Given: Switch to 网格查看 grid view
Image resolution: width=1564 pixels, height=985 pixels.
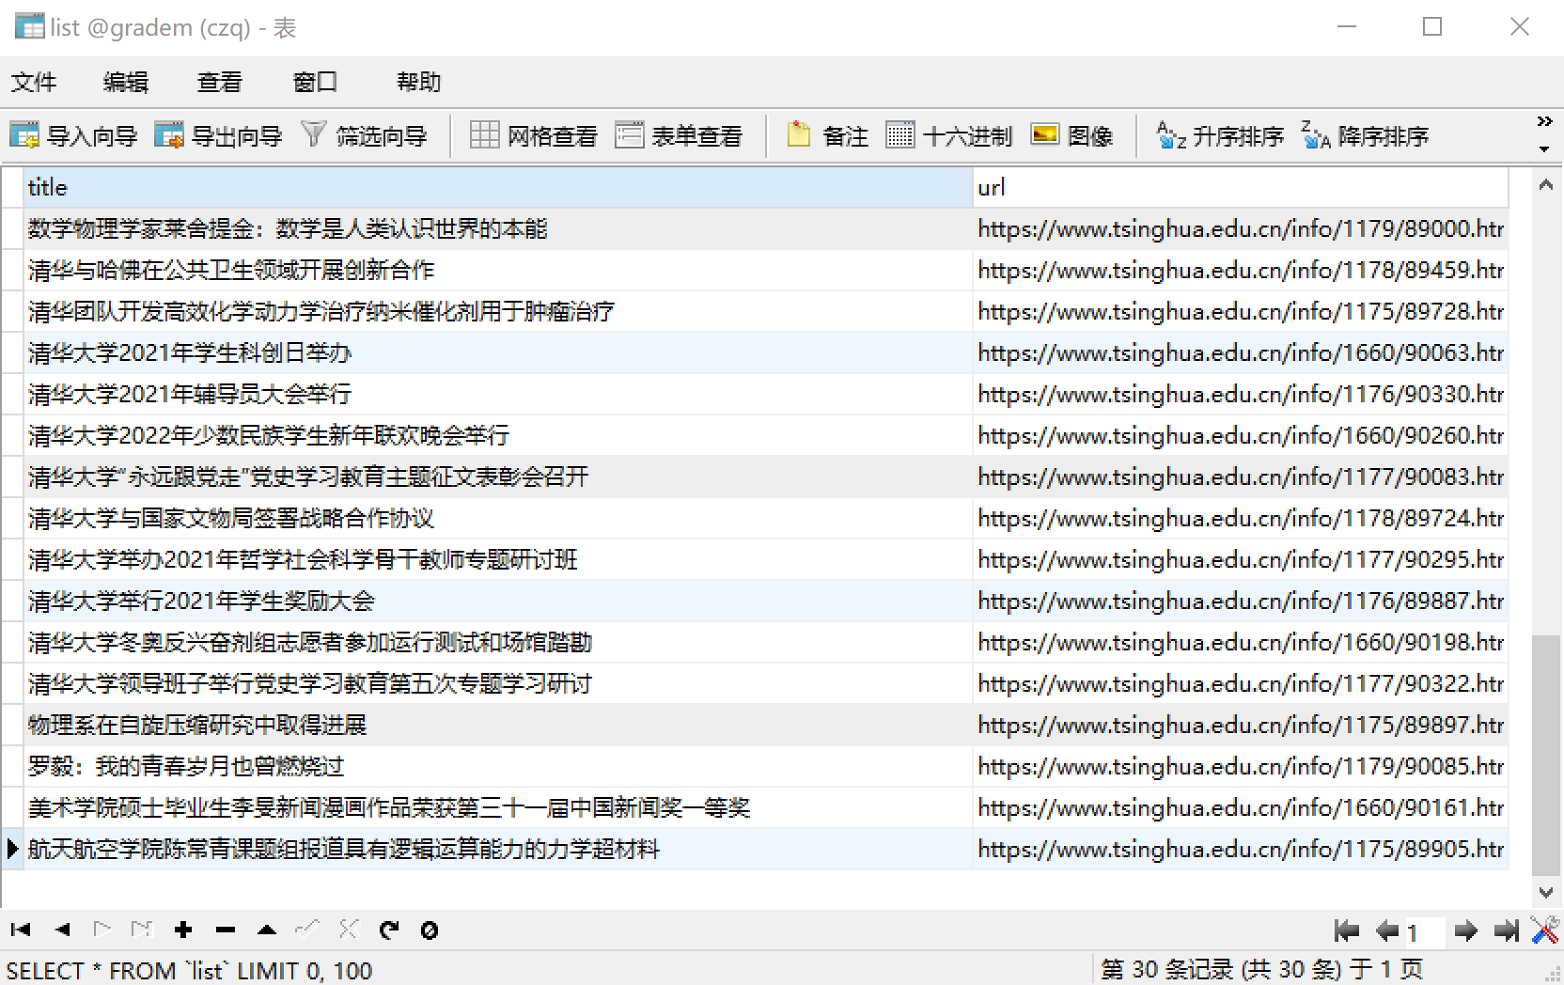Looking at the screenshot, I should [534, 136].
